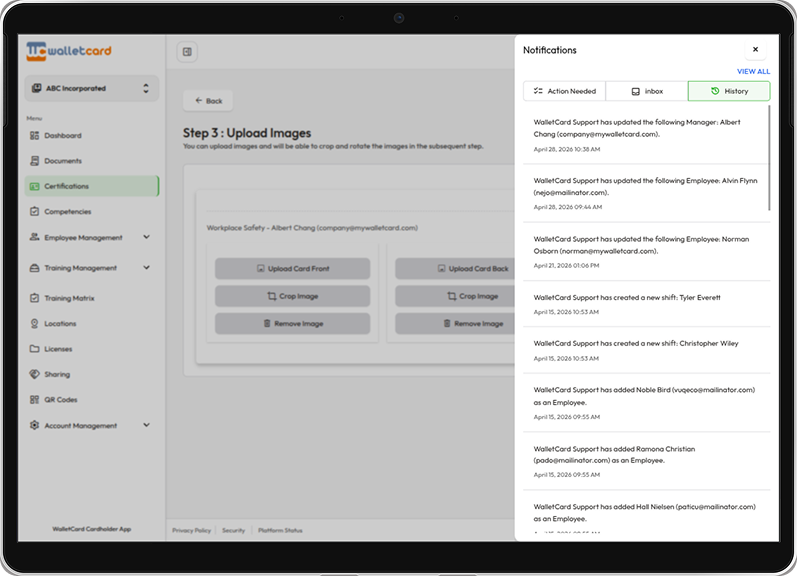Viewport: 797px width, 576px height.
Task: Click the Step 3 : Upload Images heading
Action: (x=247, y=133)
